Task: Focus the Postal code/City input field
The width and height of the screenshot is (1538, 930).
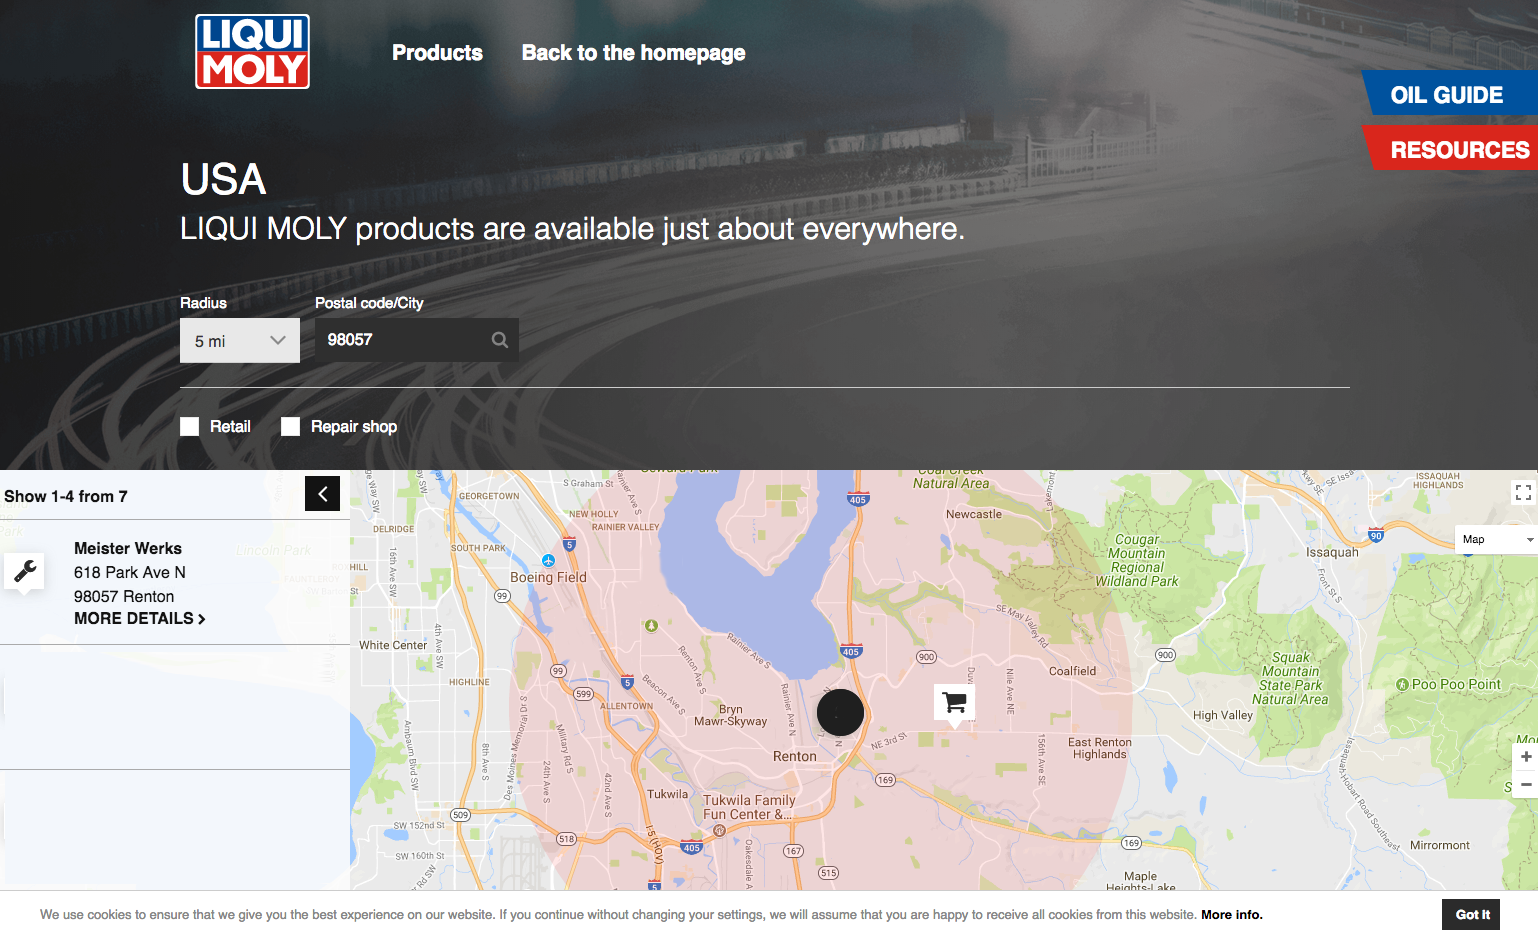Action: tap(417, 340)
